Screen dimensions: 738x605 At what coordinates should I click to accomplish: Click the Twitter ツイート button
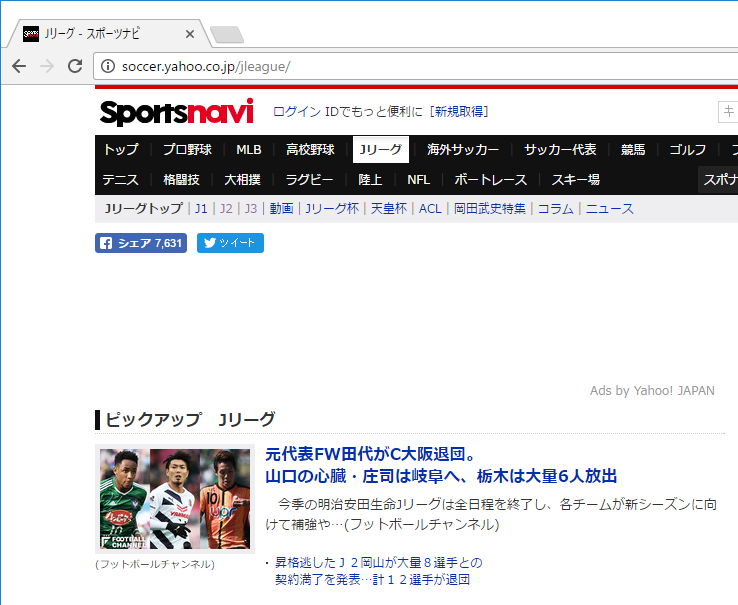pos(230,243)
